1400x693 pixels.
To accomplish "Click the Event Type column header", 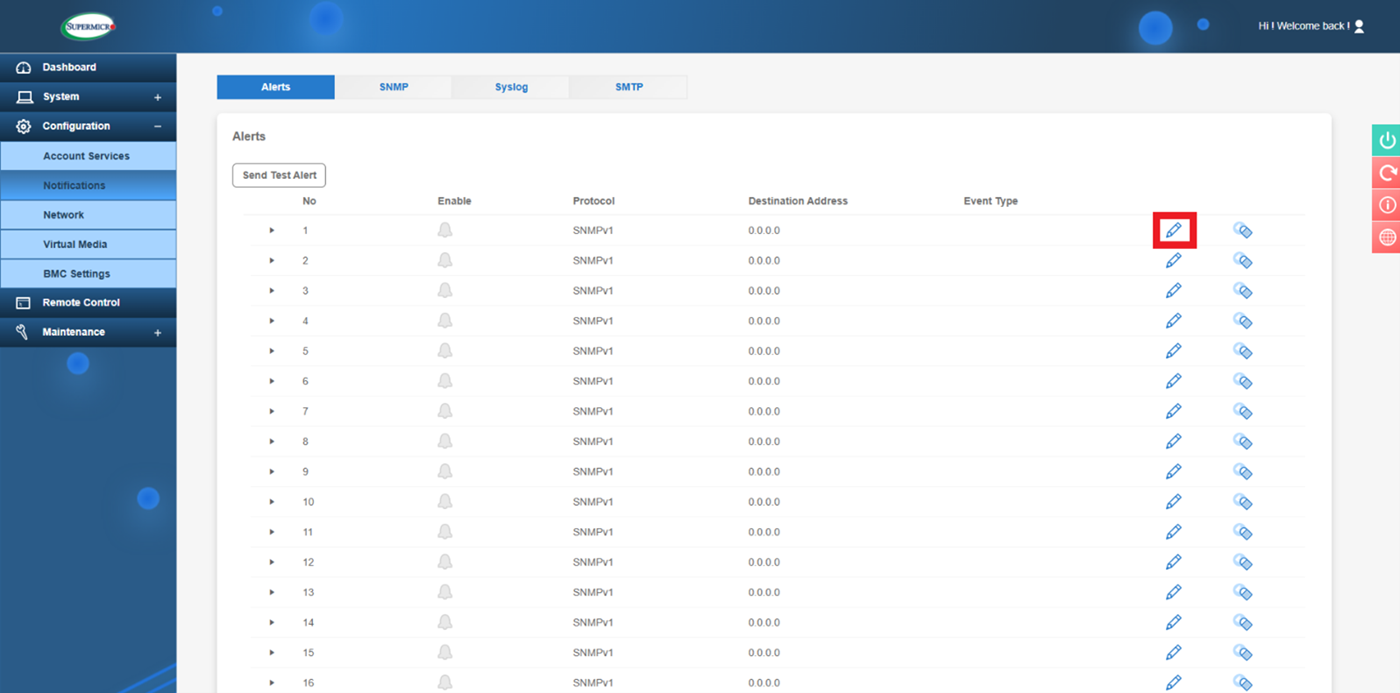I will (991, 201).
